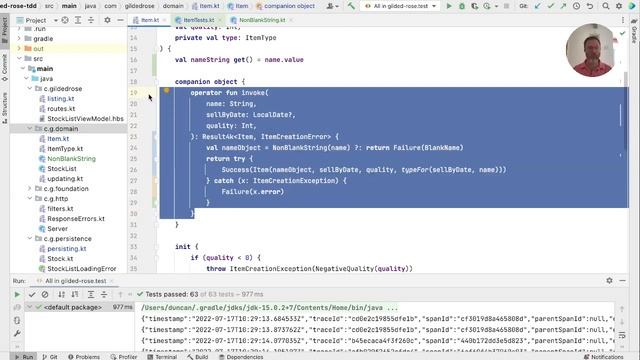
Task: Open the Profiler tool window tab
Action: click(x=124, y=357)
